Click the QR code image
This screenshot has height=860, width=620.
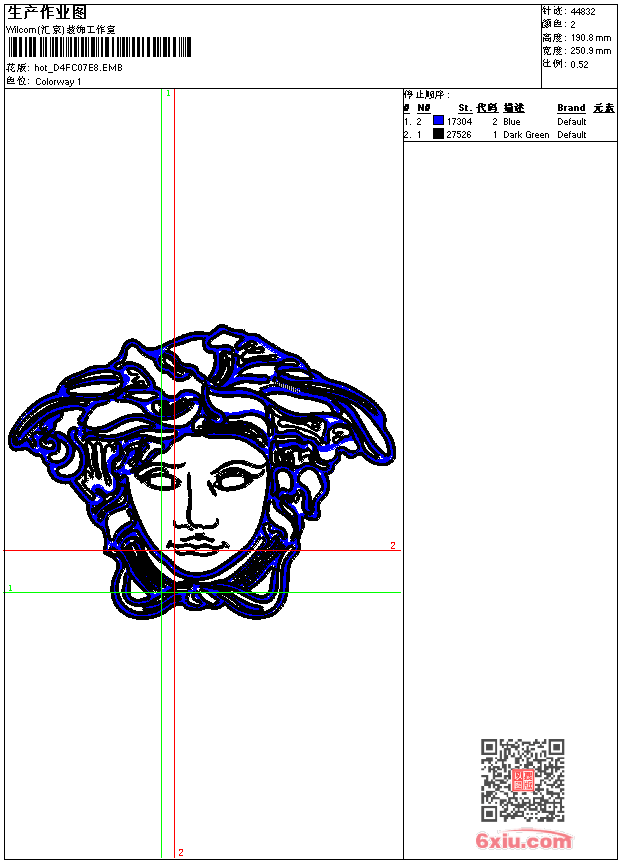[x=522, y=780]
